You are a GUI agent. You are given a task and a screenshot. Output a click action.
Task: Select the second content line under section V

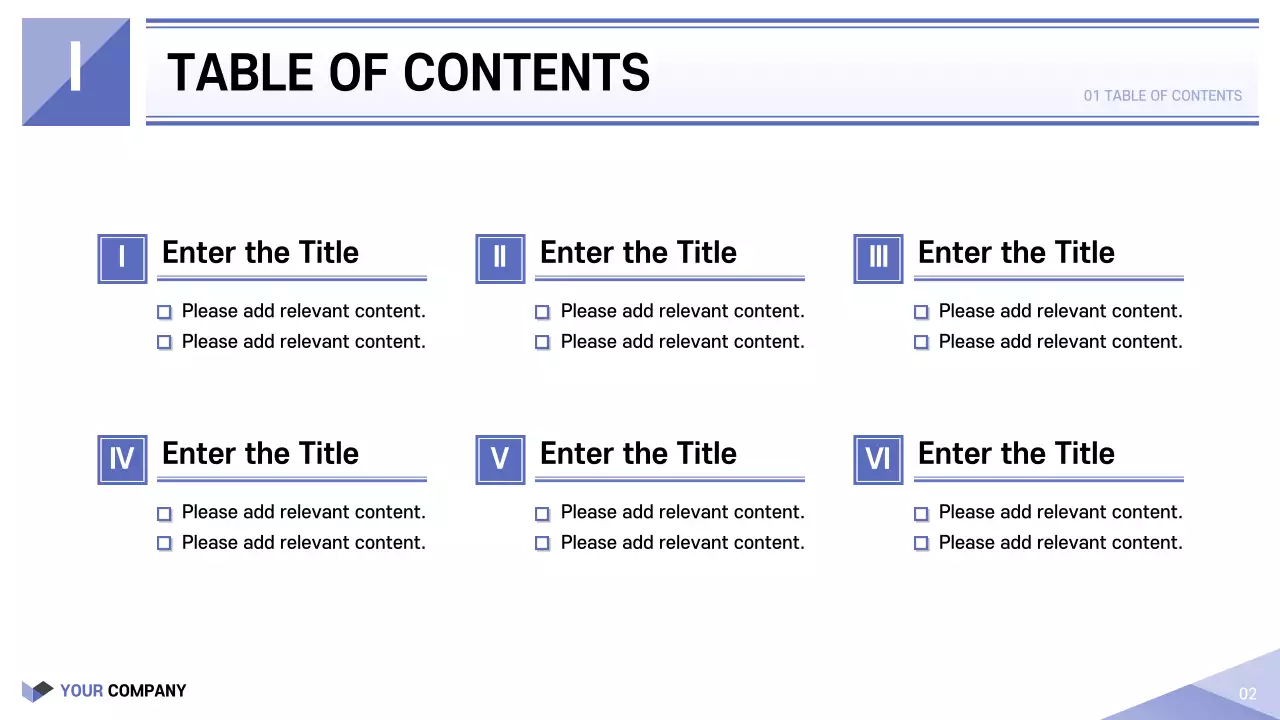point(682,542)
